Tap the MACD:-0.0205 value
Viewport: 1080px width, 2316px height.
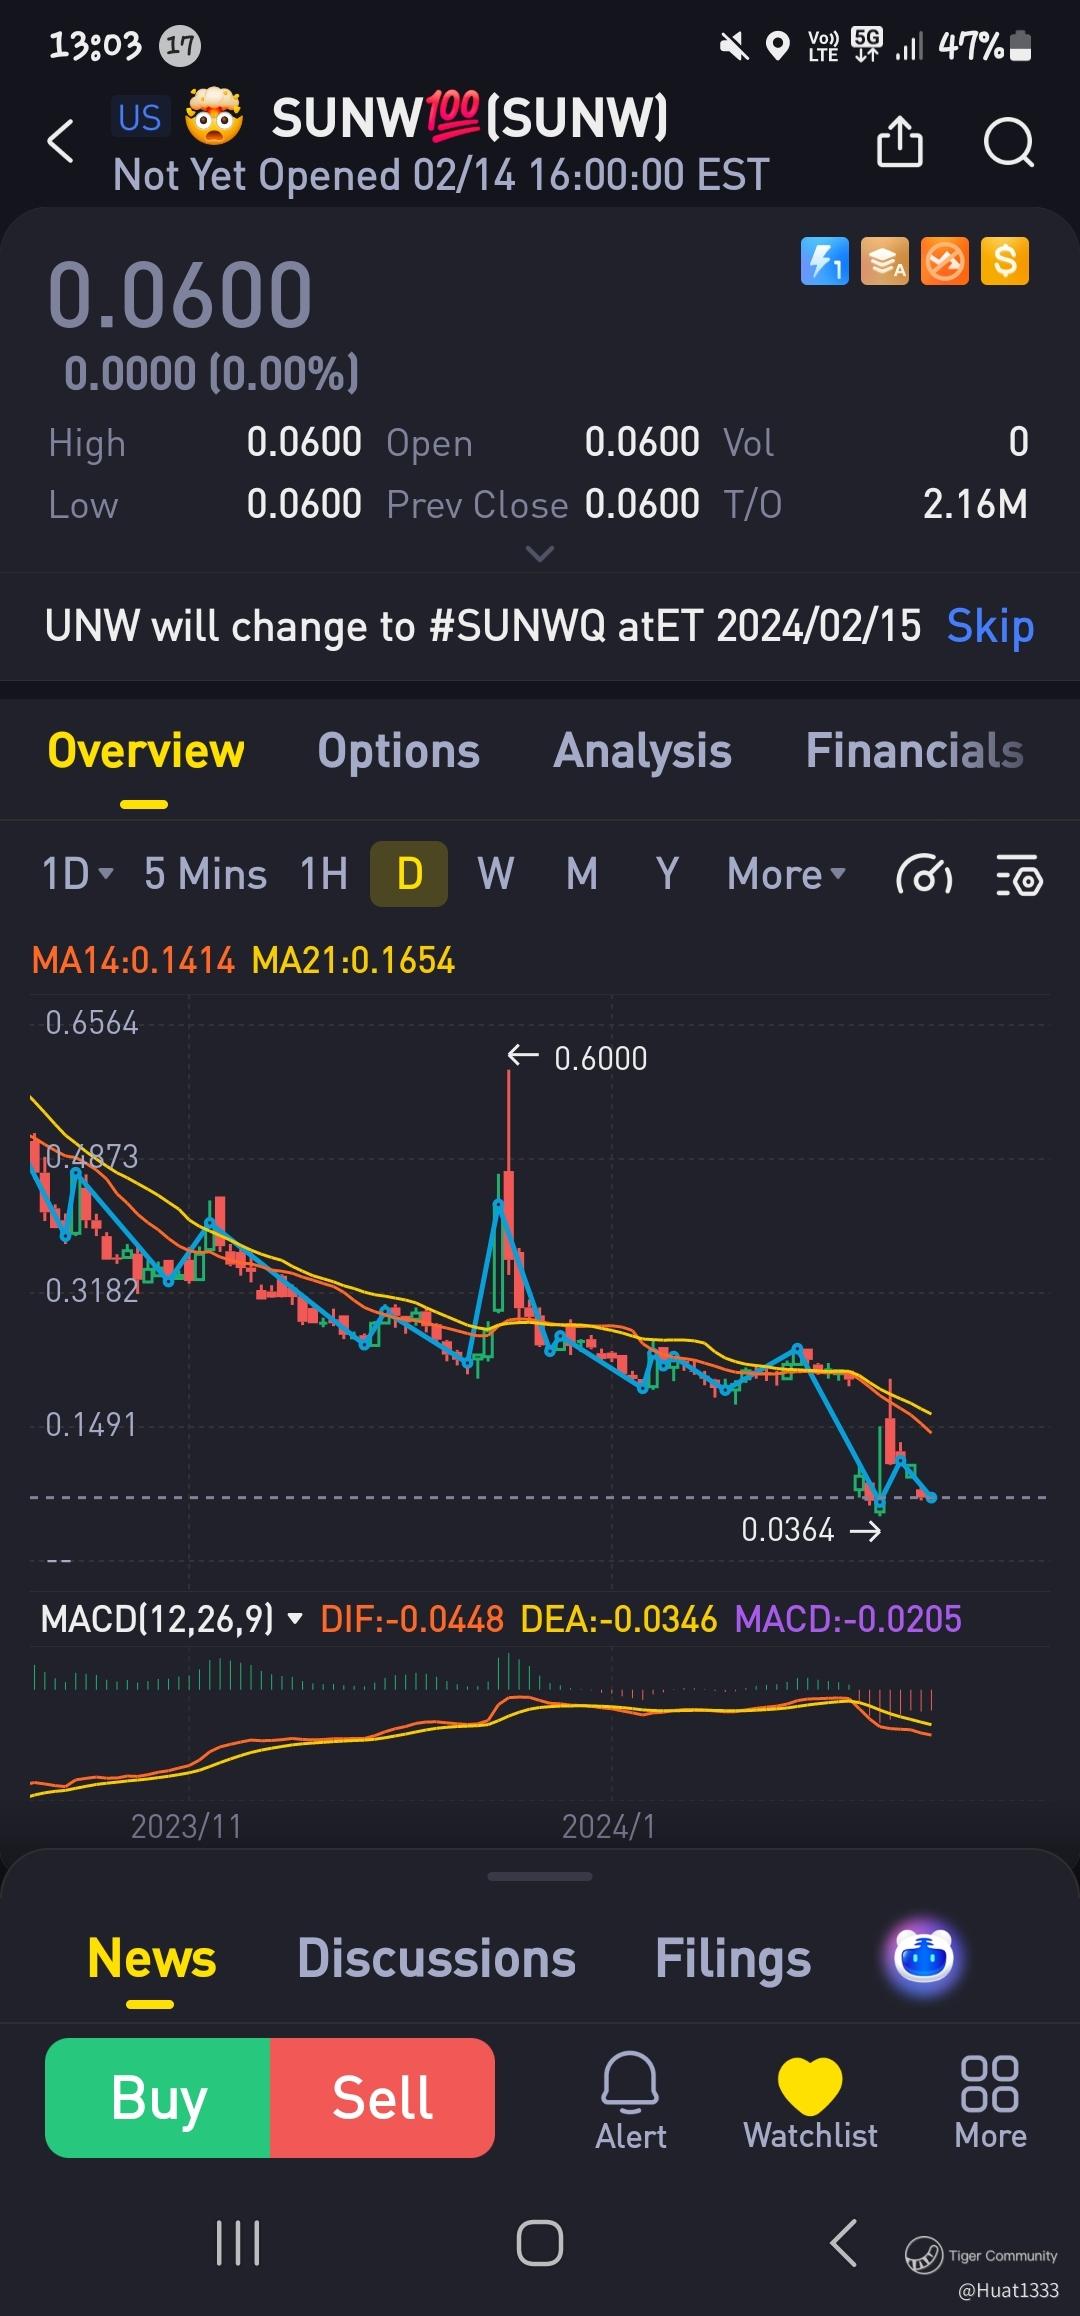point(848,1618)
